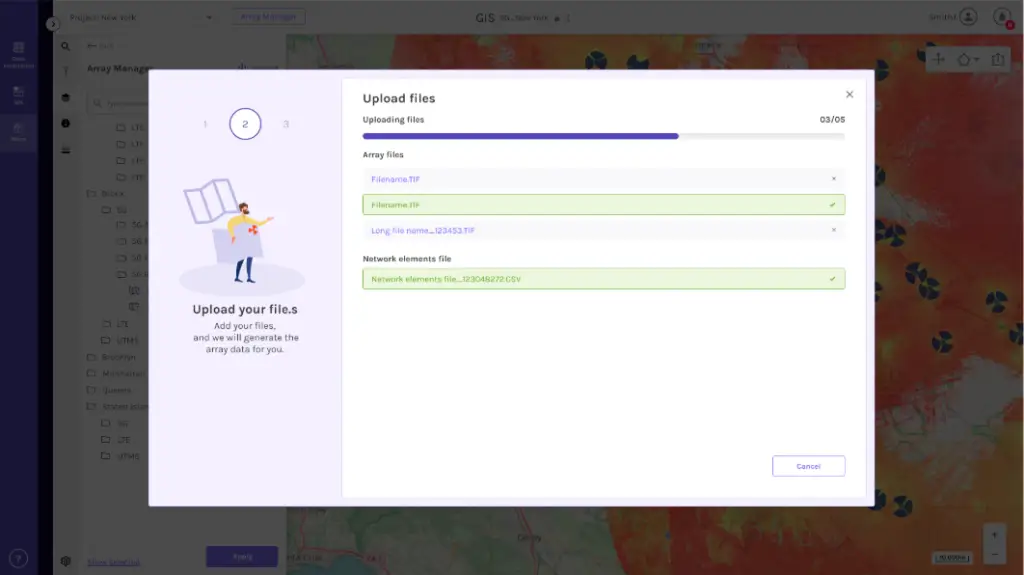The image size is (1024, 575).
Task: Select the uploaded Network elements CSV file row
Action: [x=603, y=279]
